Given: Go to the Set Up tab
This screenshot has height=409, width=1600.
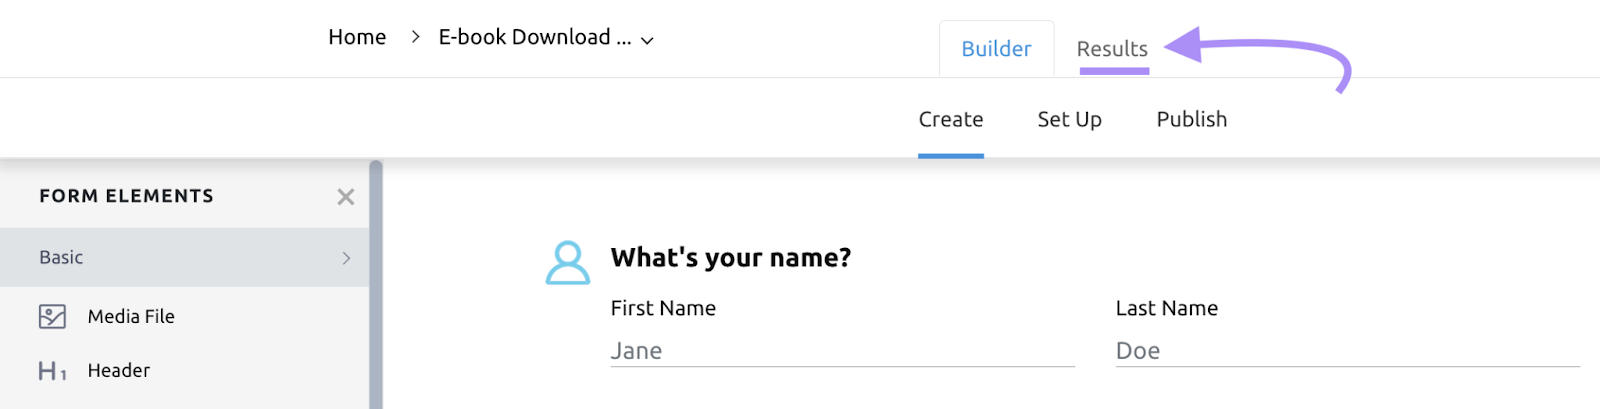Looking at the screenshot, I should pyautogui.click(x=1069, y=120).
